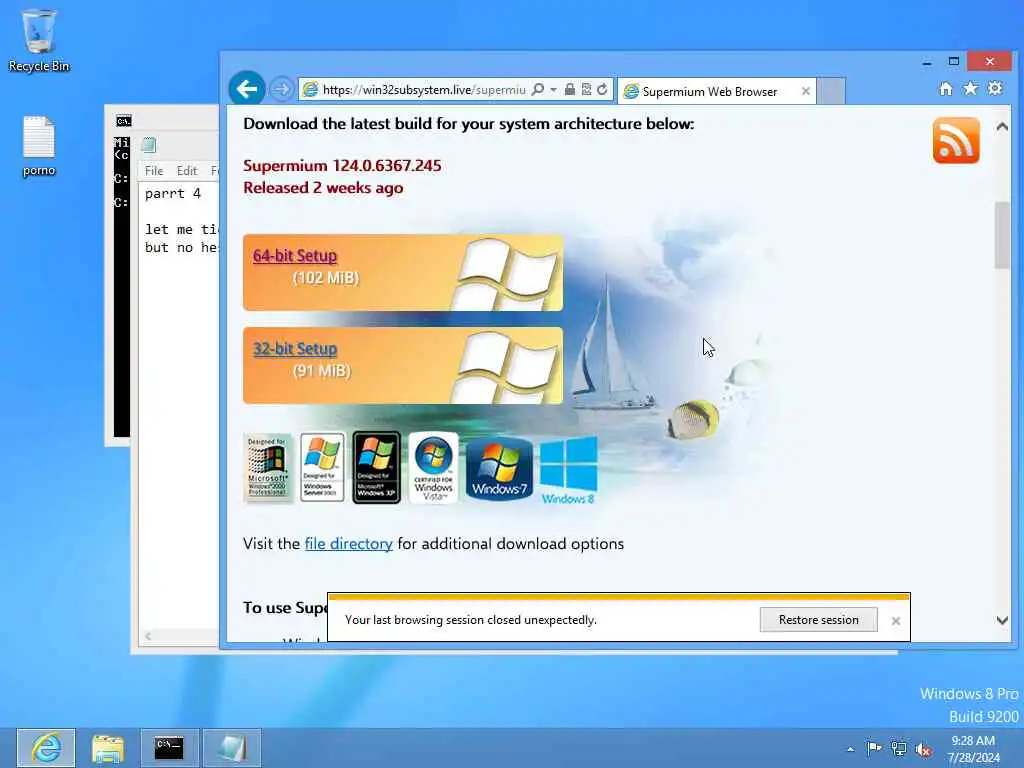Click the Restore session button
Viewport: 1024px width, 768px height.
[x=818, y=620]
